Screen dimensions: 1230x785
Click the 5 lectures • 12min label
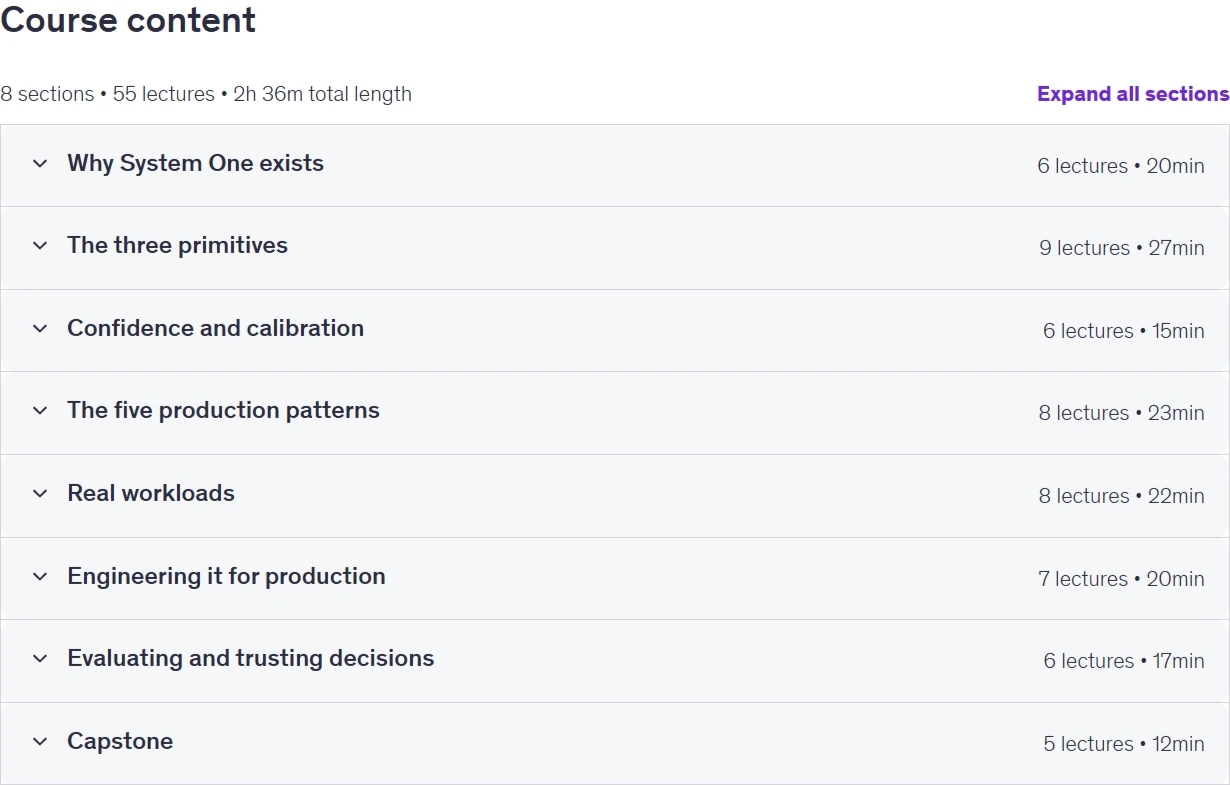(1124, 744)
